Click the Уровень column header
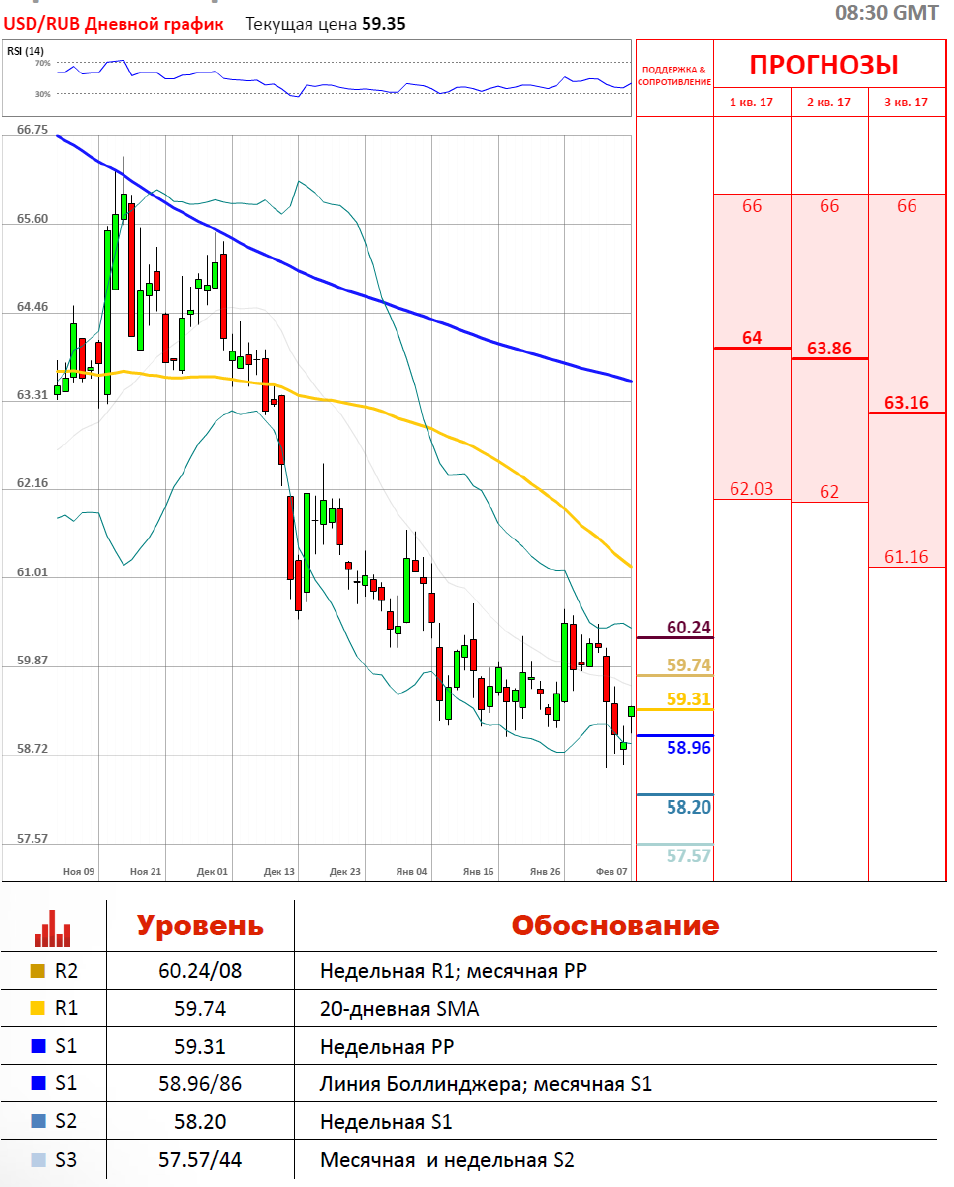This screenshot has height=1187, width=954. click(200, 925)
